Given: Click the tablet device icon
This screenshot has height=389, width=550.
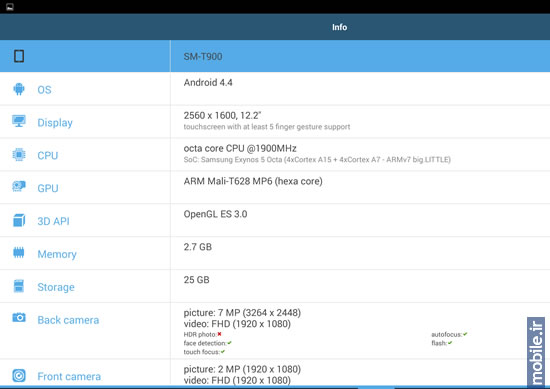Looking at the screenshot, I should 19,56.
